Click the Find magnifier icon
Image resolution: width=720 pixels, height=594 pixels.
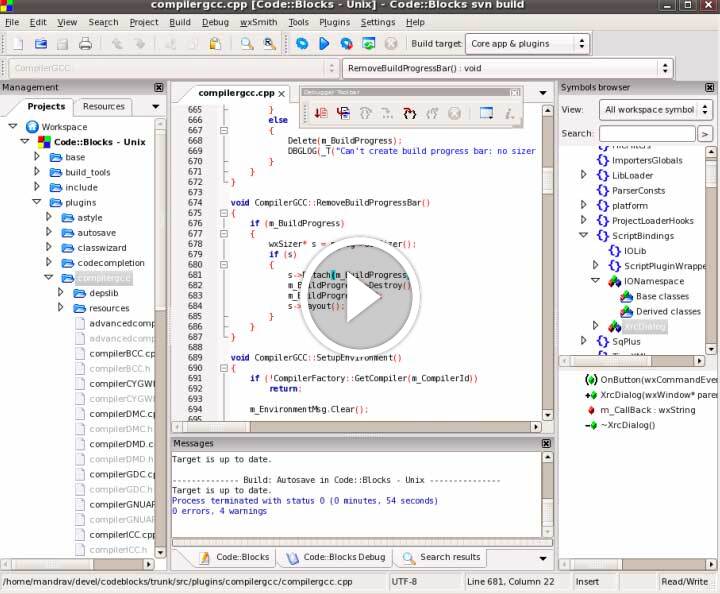(246, 44)
